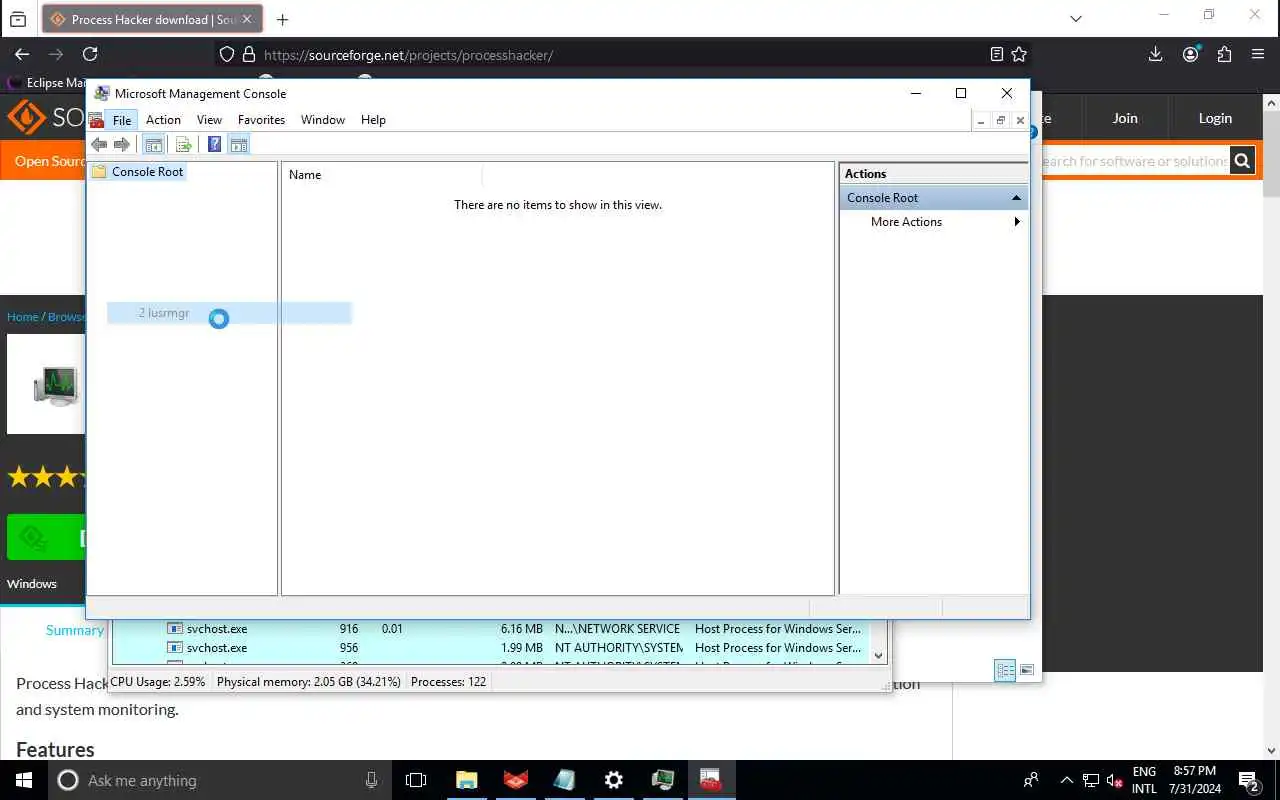Open the Favorites menu in MMC
Viewport: 1280px width, 800px height.
(261, 120)
